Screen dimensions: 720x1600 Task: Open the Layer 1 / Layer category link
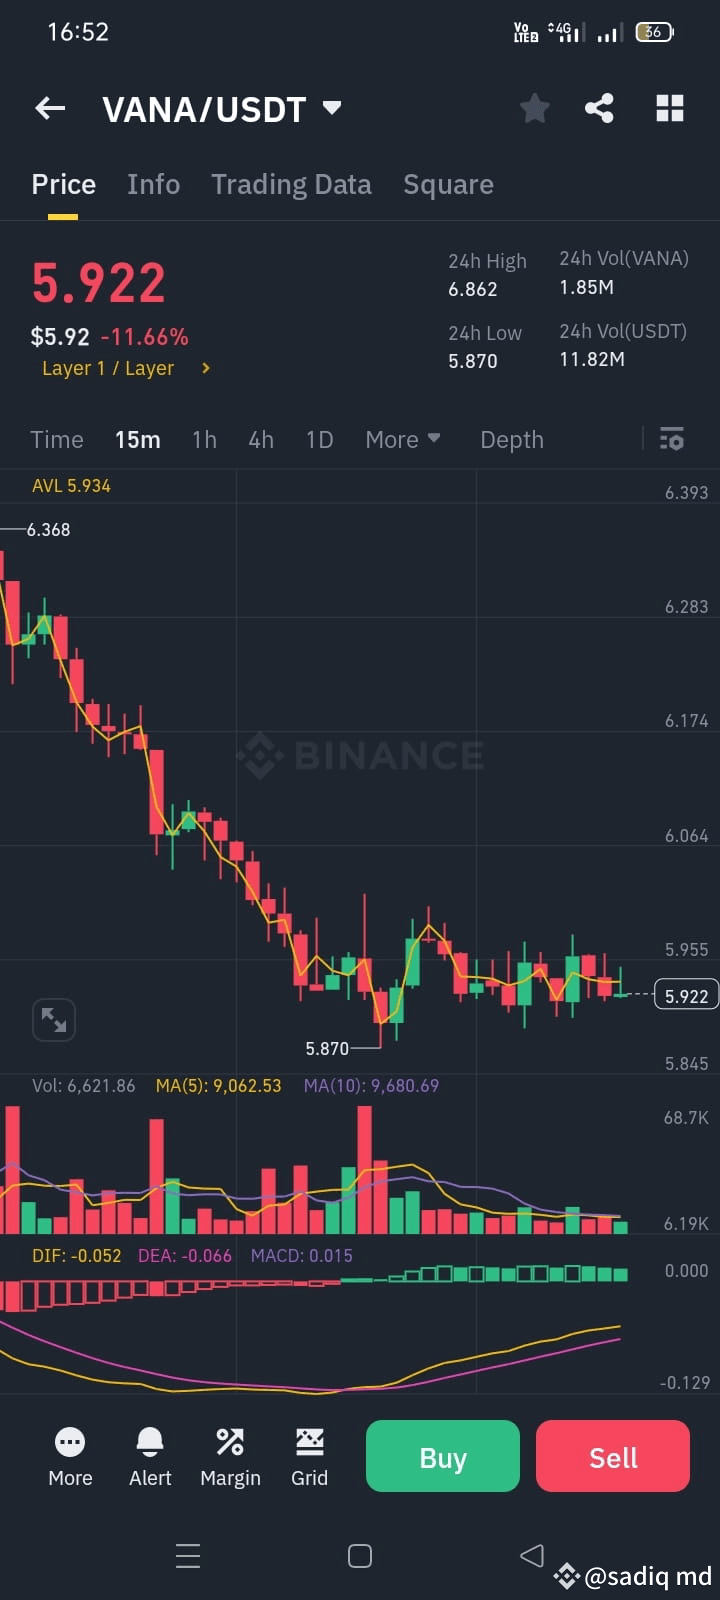point(120,368)
